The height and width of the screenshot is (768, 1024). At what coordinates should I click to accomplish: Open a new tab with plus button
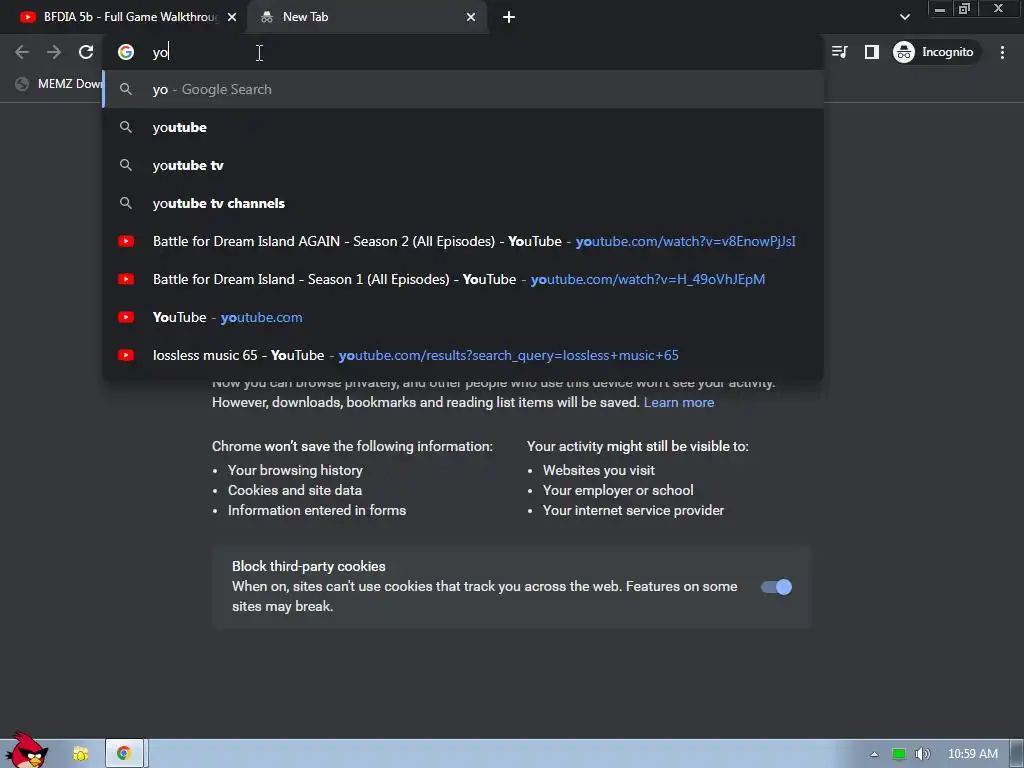pos(509,17)
